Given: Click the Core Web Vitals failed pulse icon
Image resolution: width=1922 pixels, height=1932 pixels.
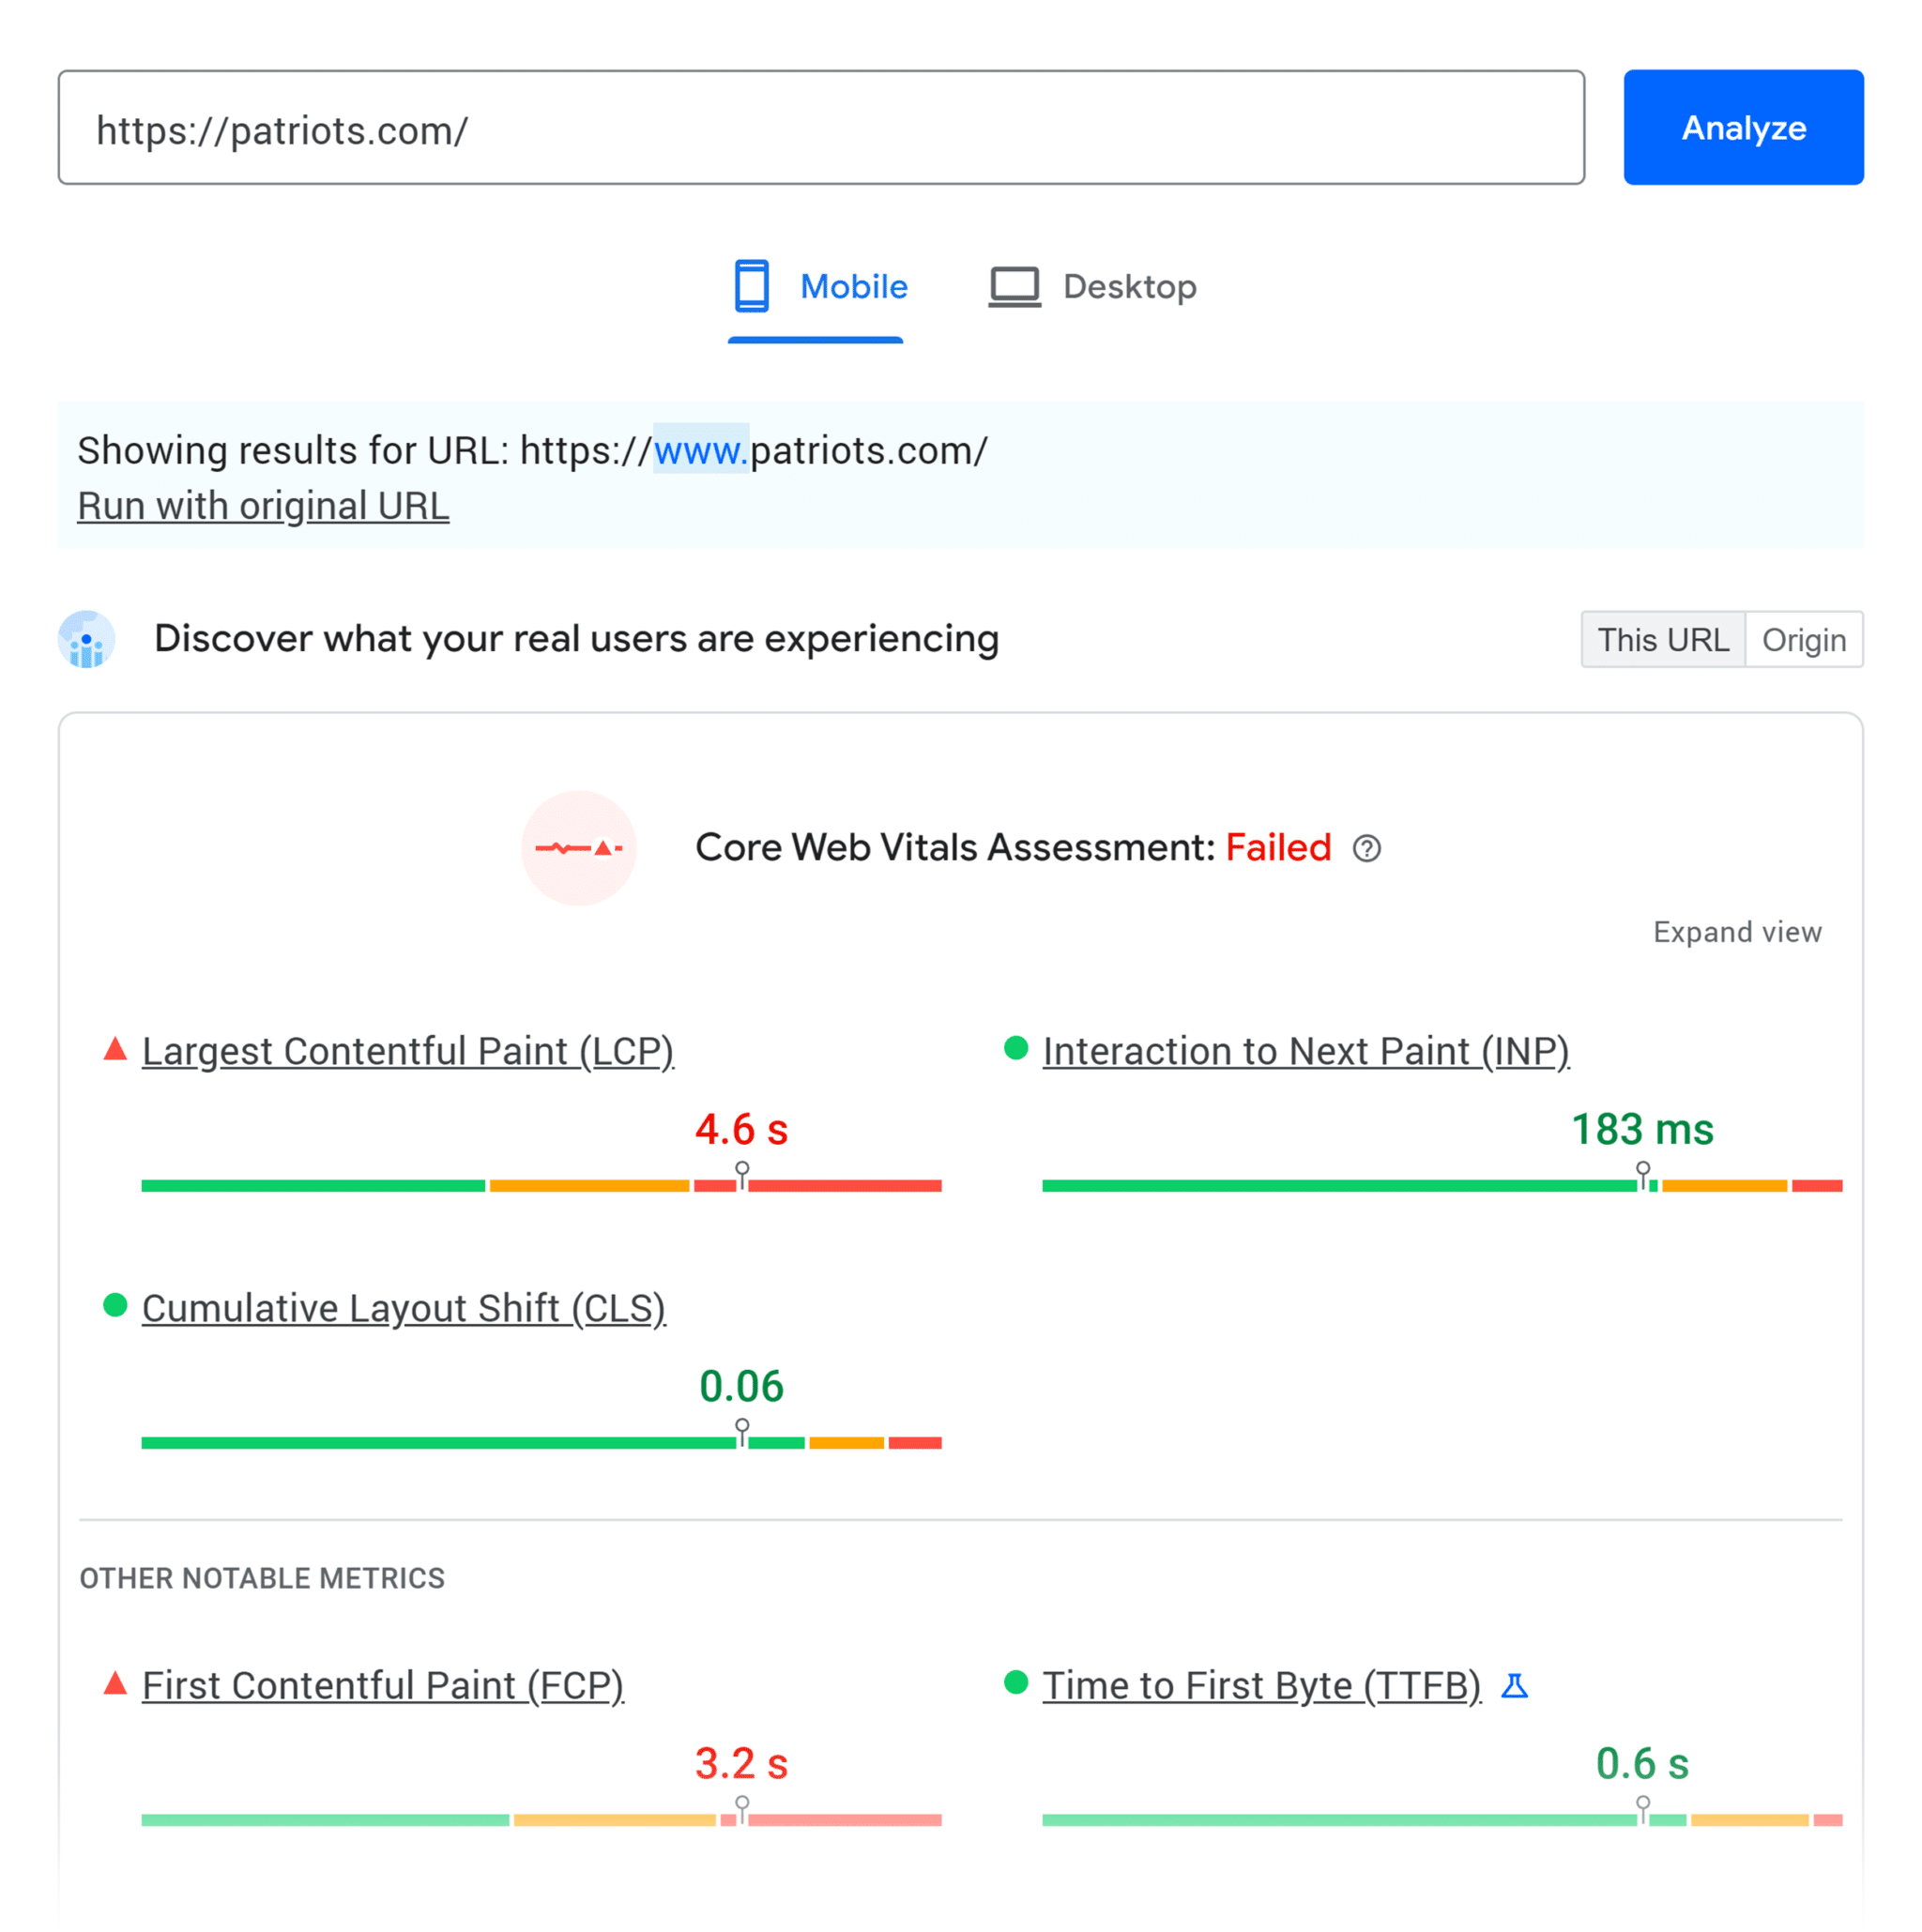Looking at the screenshot, I should coord(579,848).
